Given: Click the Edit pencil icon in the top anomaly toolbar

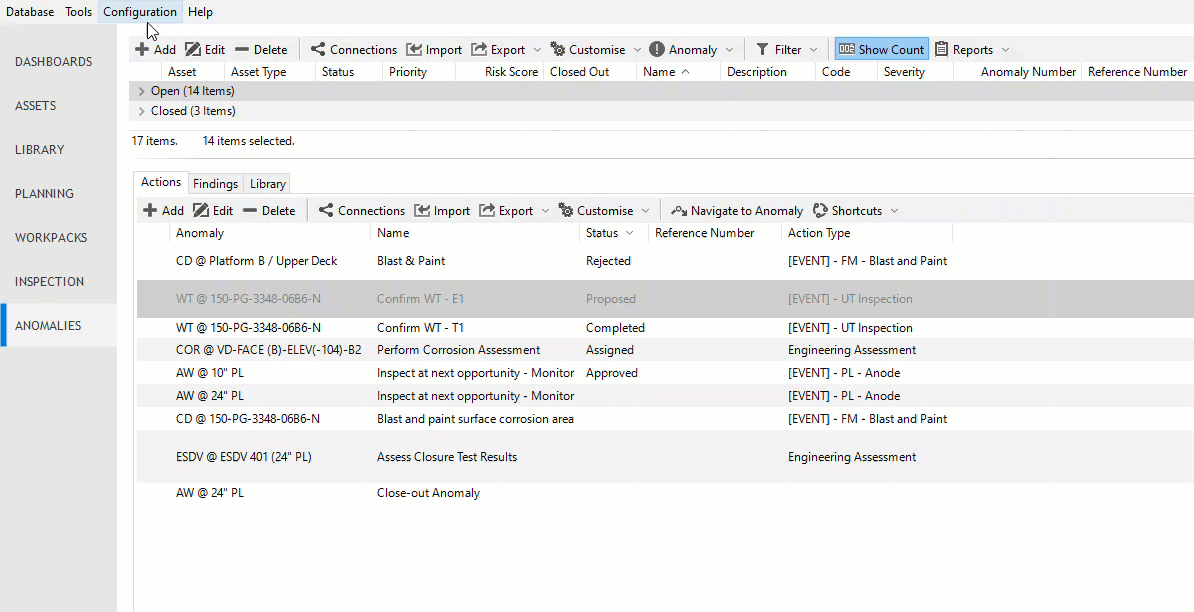Looking at the screenshot, I should 193,49.
